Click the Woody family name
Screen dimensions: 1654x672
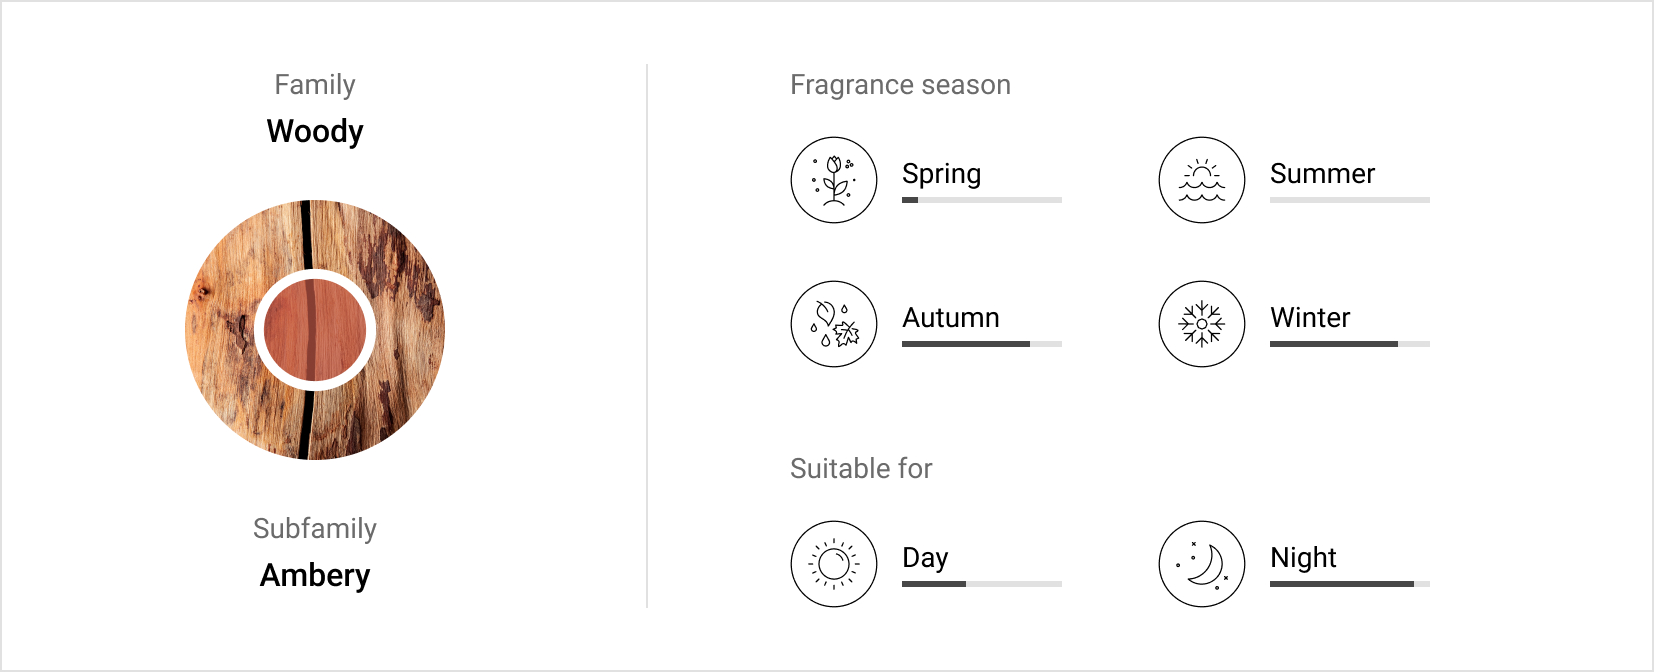coord(315,131)
